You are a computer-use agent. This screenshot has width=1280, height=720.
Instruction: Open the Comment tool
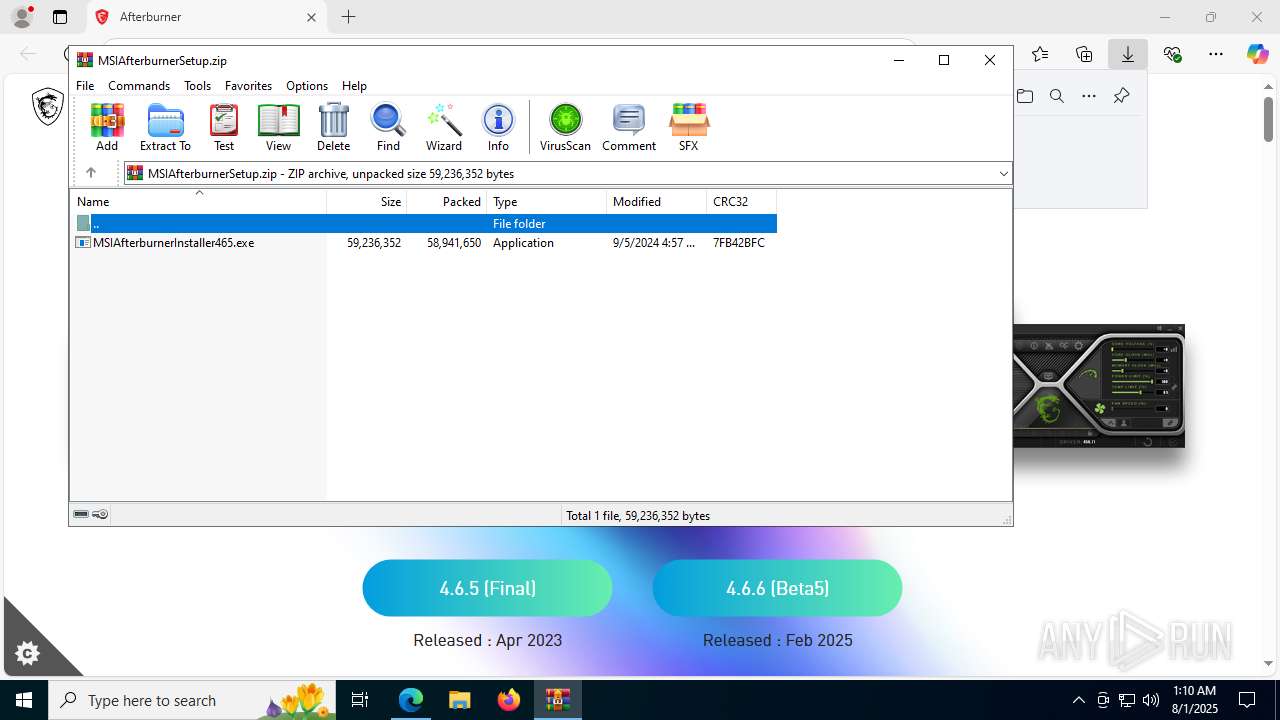[x=629, y=127]
